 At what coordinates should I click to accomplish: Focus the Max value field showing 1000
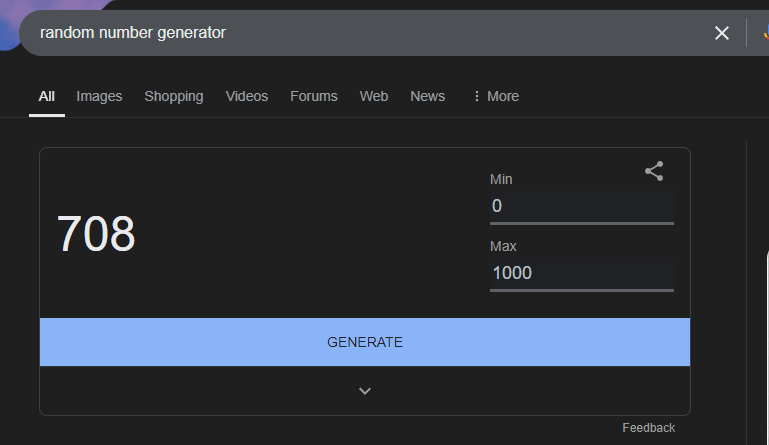(582, 274)
